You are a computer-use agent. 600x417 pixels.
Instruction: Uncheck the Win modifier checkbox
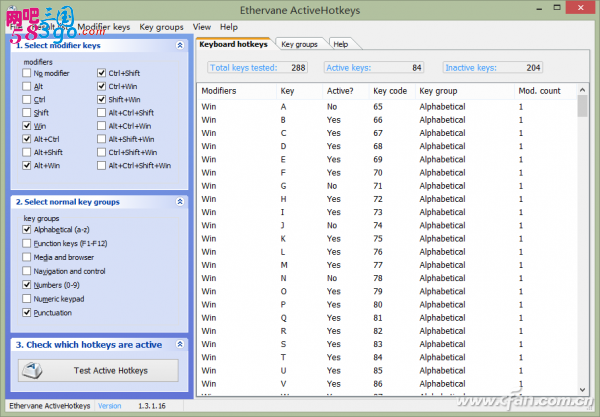[x=26, y=126]
